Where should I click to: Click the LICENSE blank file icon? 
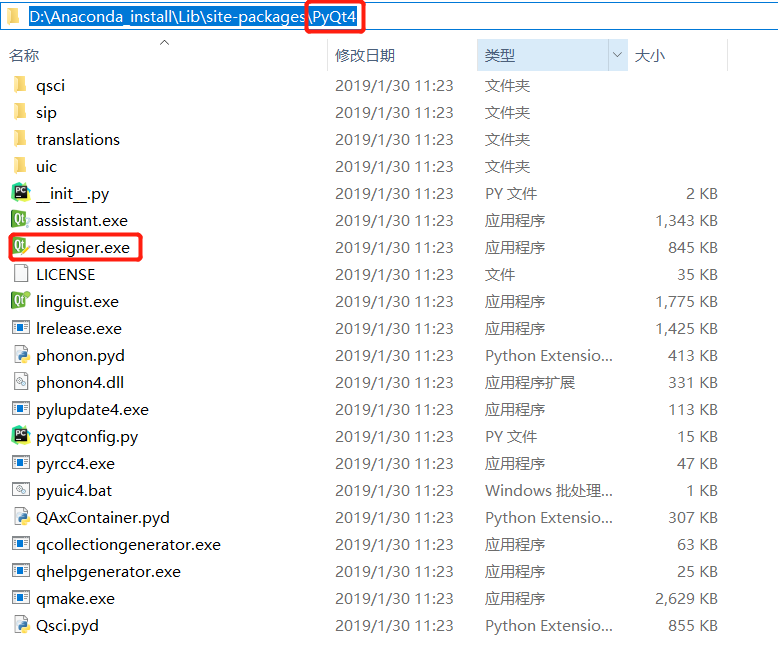[21, 273]
